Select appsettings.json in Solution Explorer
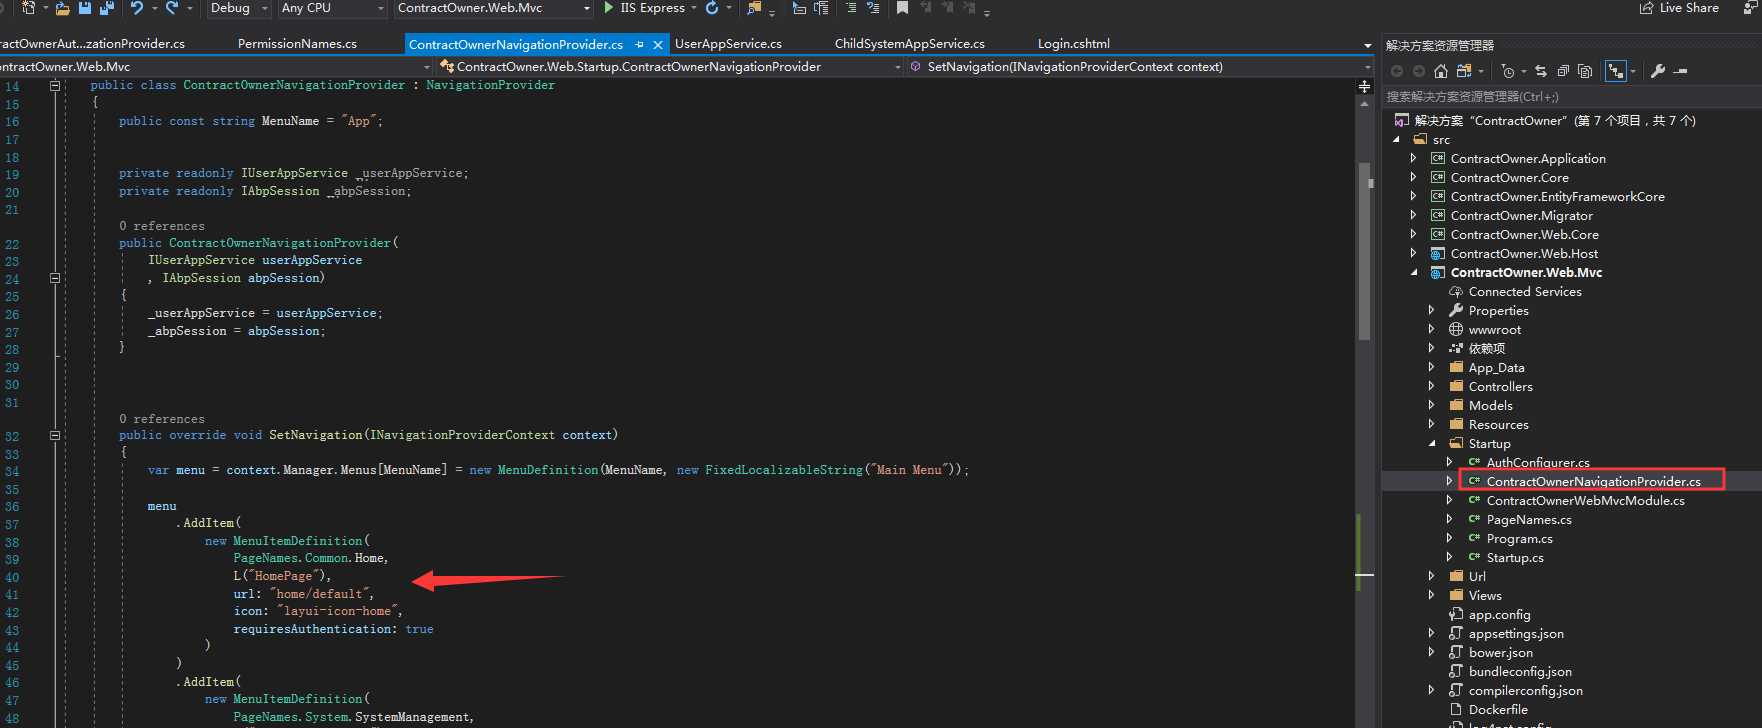This screenshot has height=728, width=1762. click(1516, 633)
